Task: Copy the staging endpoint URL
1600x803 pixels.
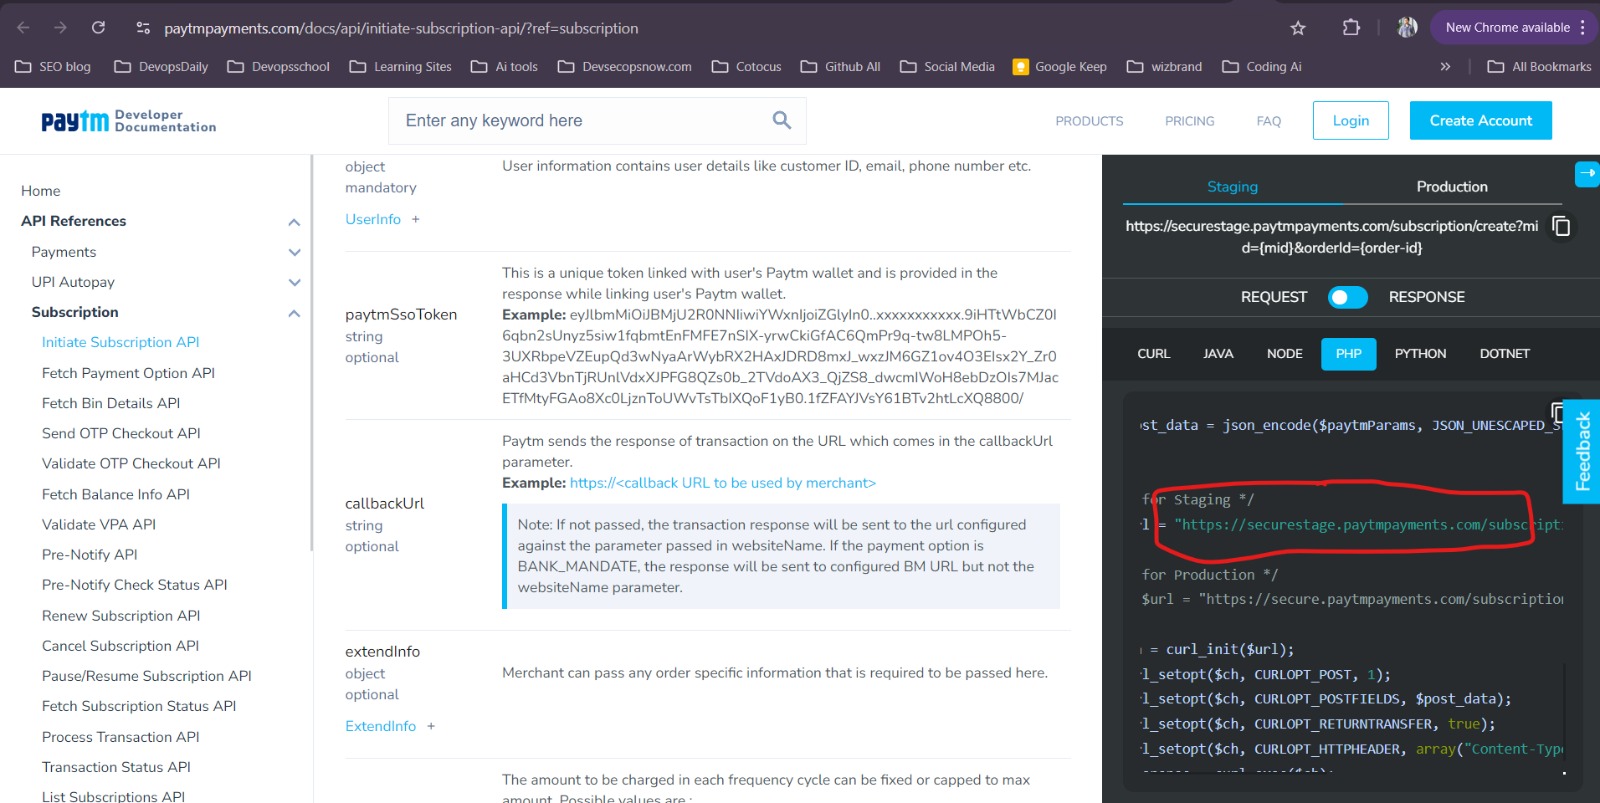Action: pyautogui.click(x=1561, y=226)
